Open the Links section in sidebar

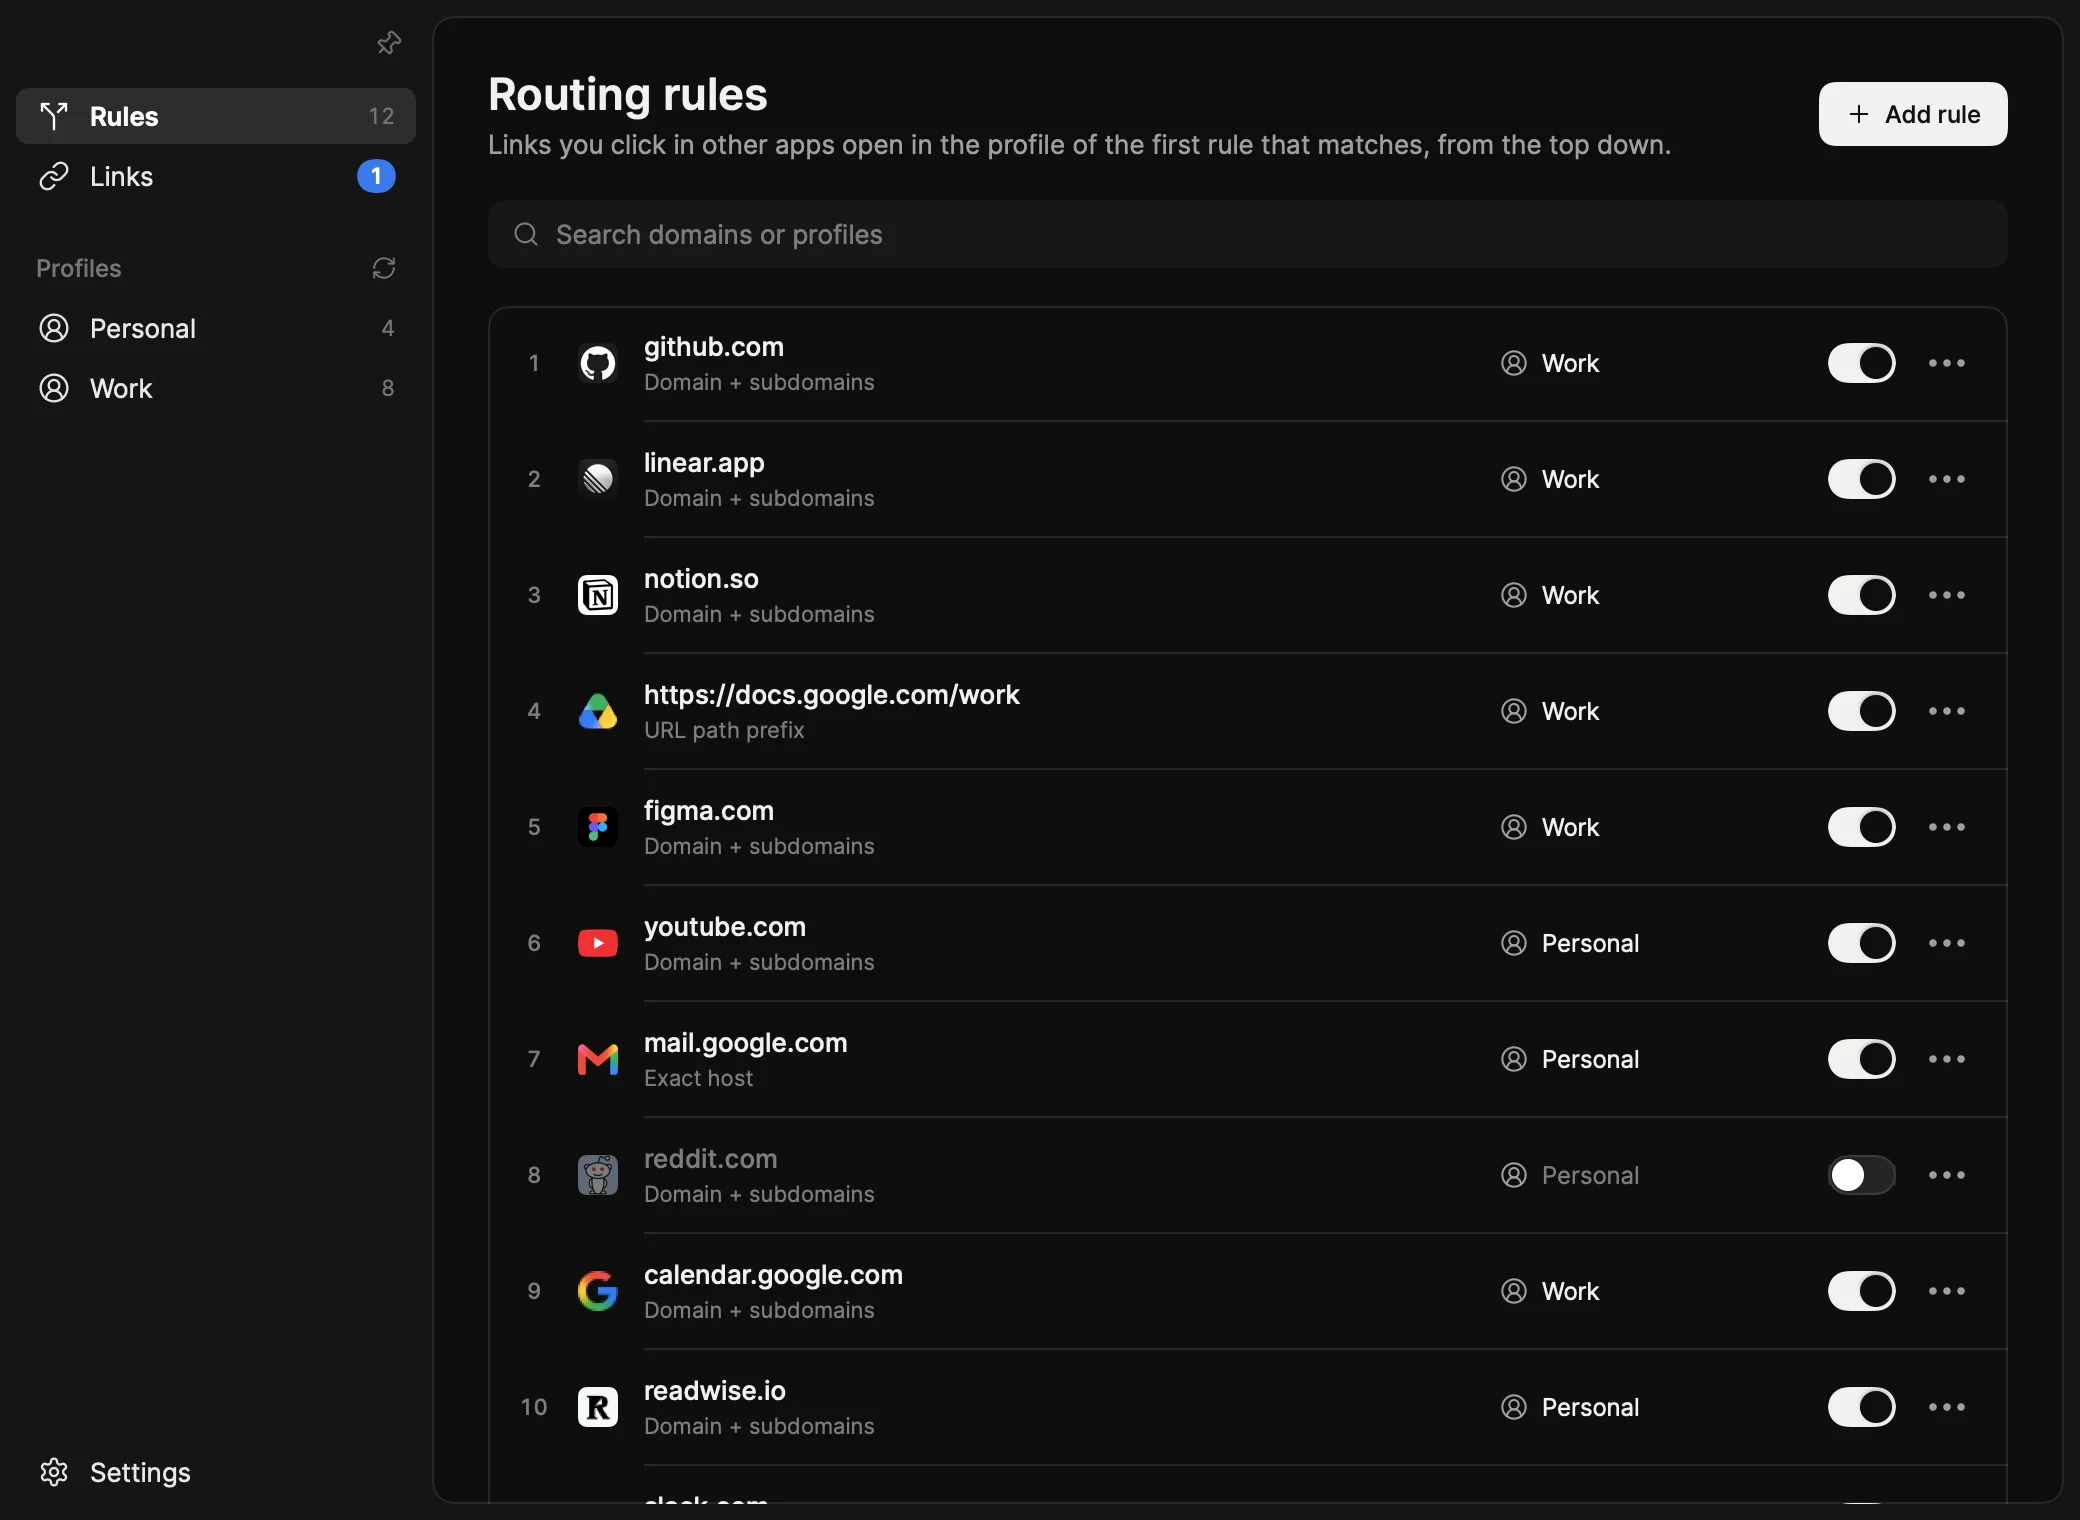click(216, 176)
